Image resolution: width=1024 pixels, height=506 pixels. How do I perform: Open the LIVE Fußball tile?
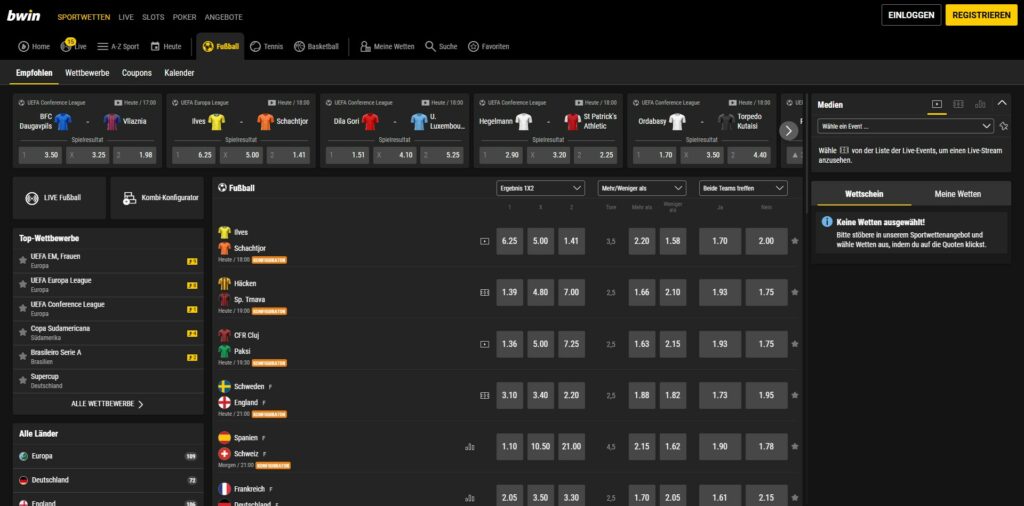tap(59, 198)
